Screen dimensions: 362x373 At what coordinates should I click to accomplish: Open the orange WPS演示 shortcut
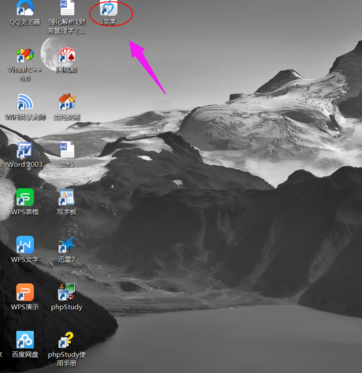(x=25, y=292)
